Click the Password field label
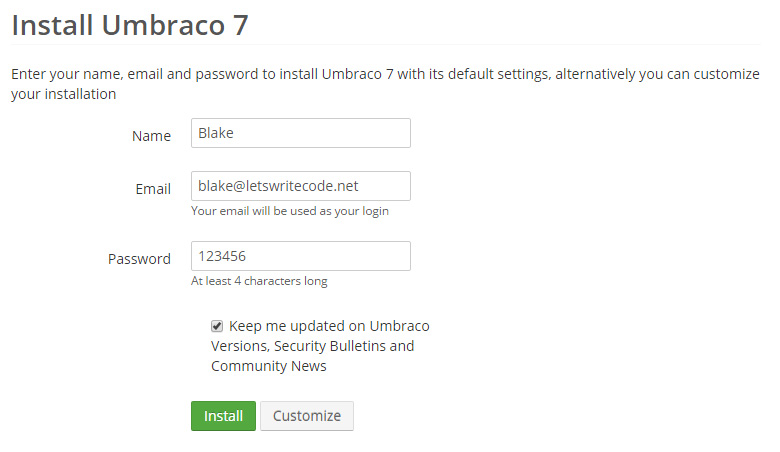The width and height of the screenshot is (780, 452). click(139, 259)
